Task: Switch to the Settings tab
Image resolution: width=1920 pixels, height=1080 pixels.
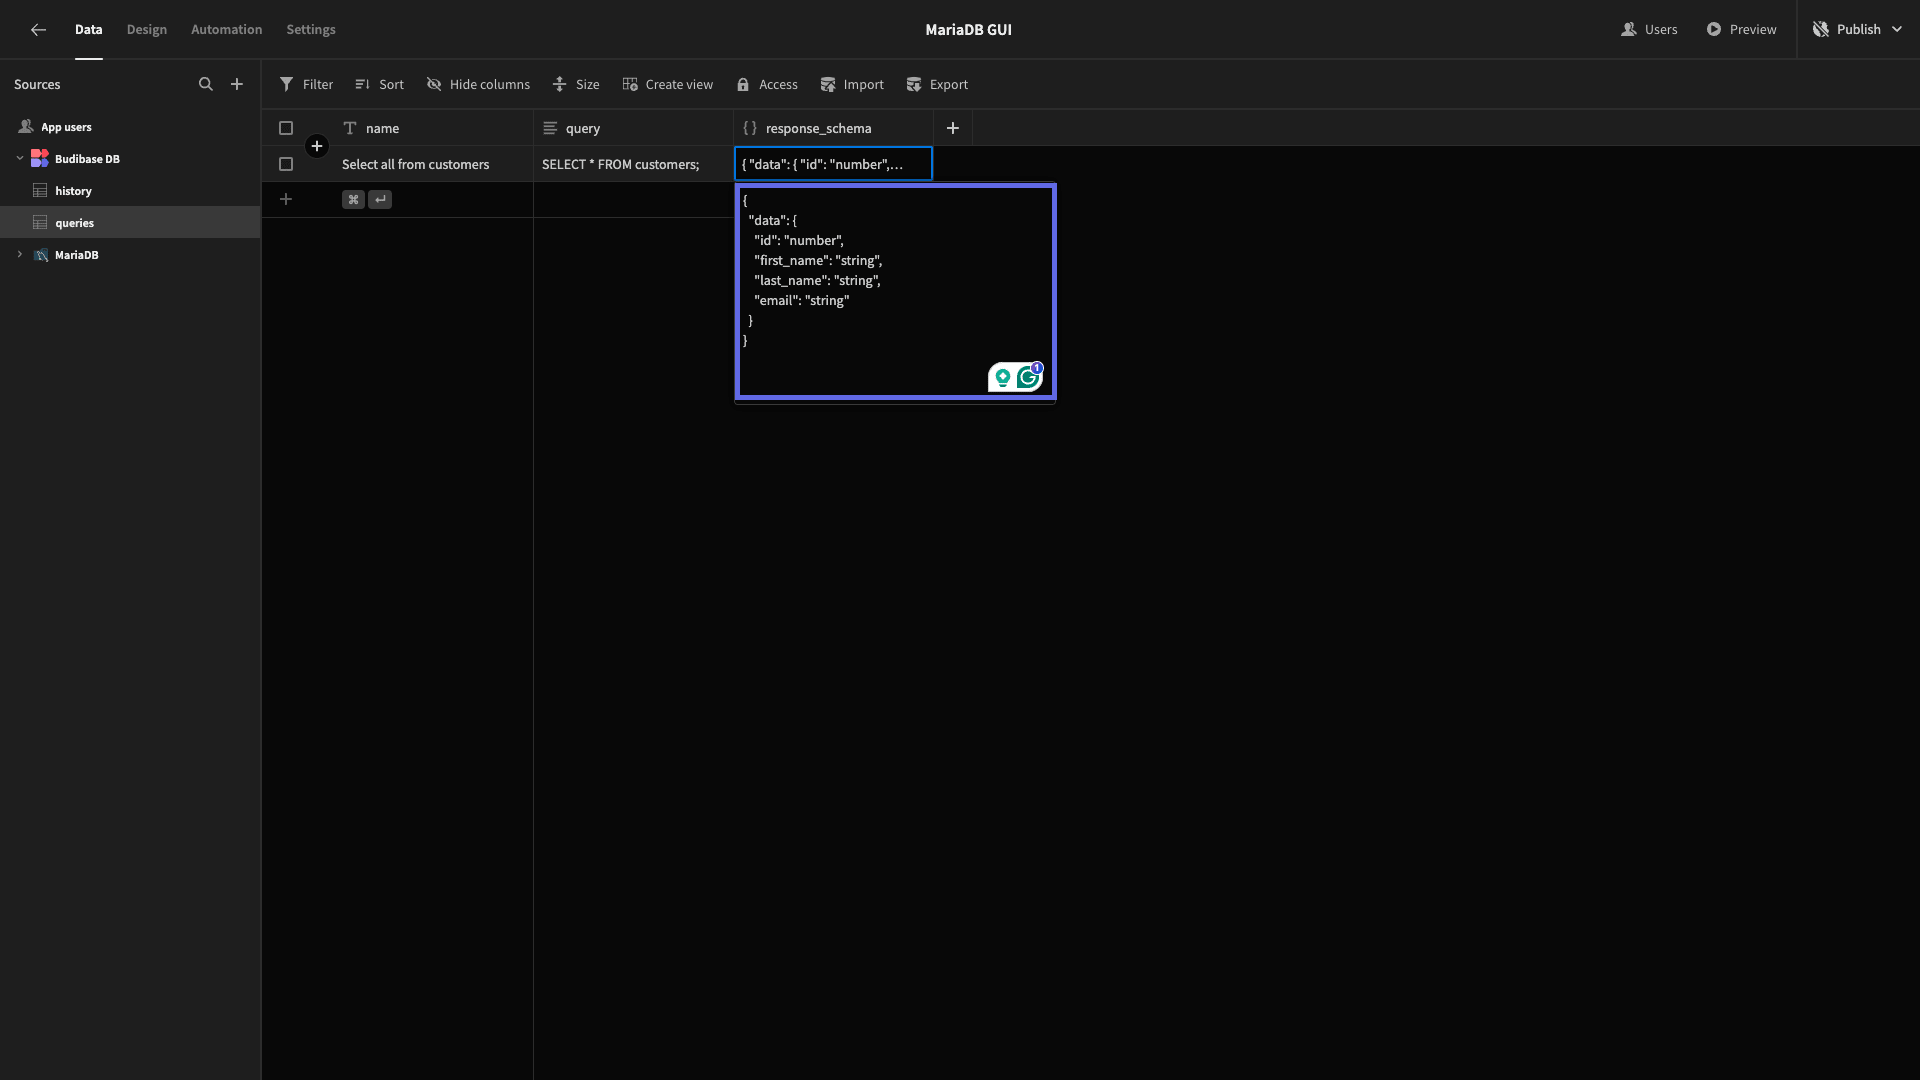Action: pyautogui.click(x=311, y=29)
